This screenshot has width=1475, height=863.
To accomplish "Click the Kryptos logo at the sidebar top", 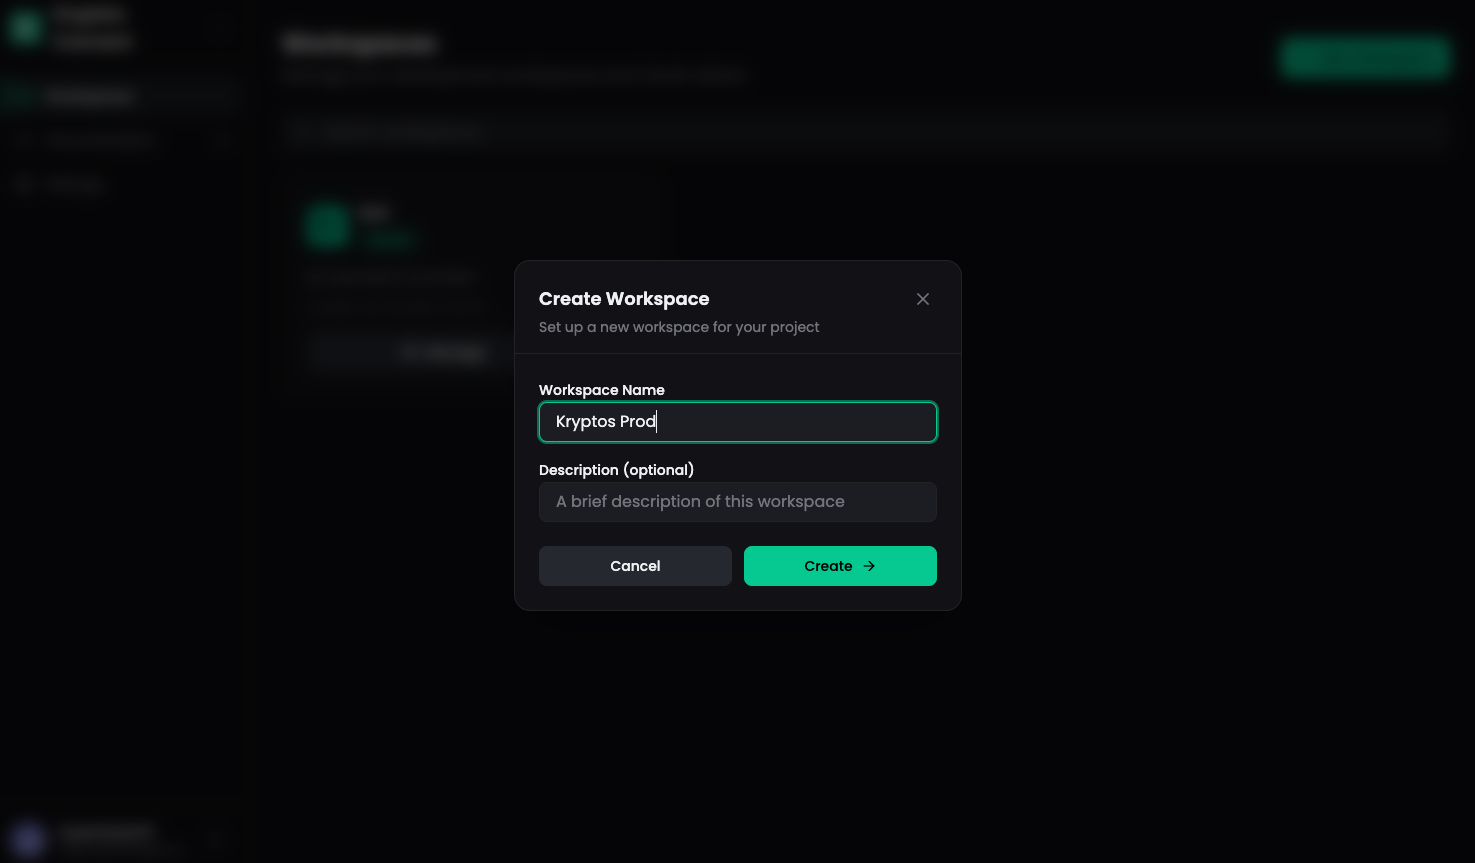I will coord(25,27).
